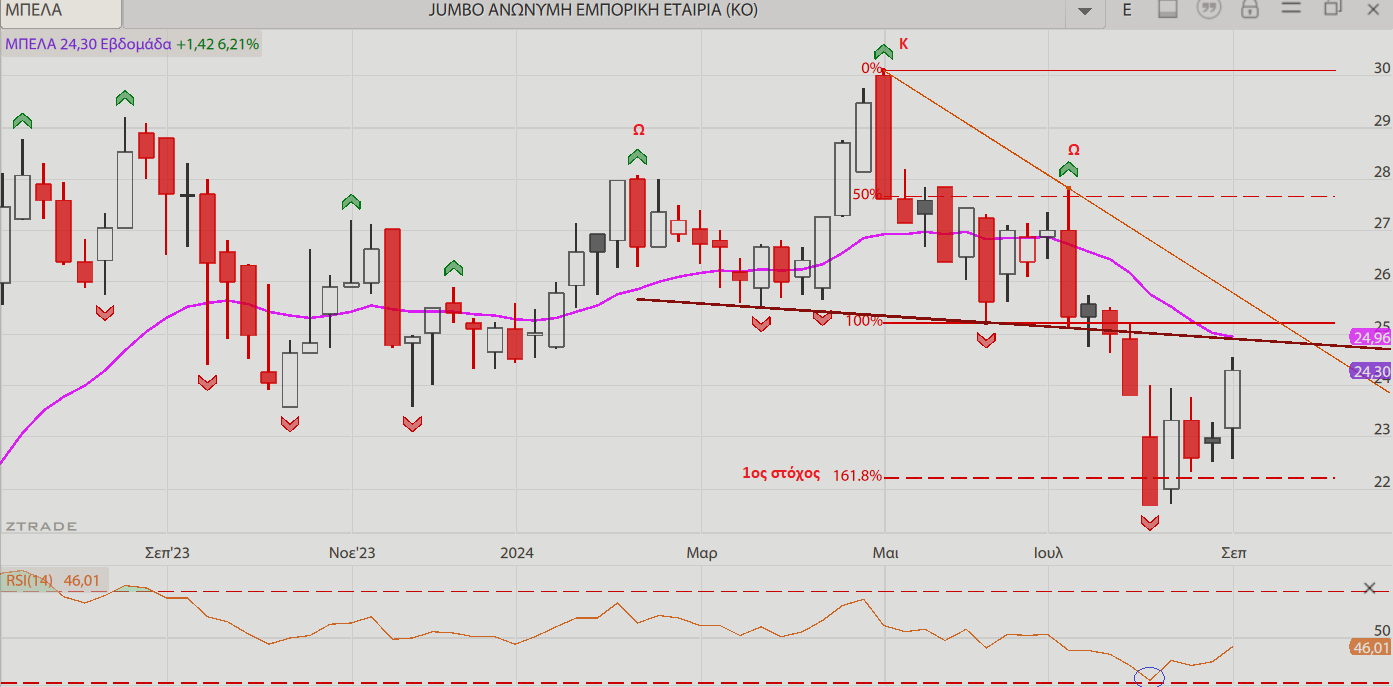Click the 22 price axis label

click(x=1382, y=481)
